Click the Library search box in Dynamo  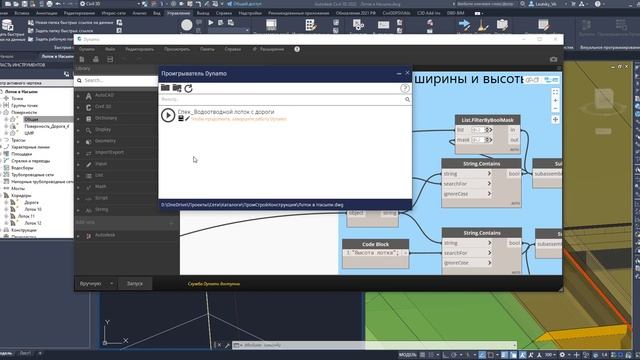click(x=118, y=80)
